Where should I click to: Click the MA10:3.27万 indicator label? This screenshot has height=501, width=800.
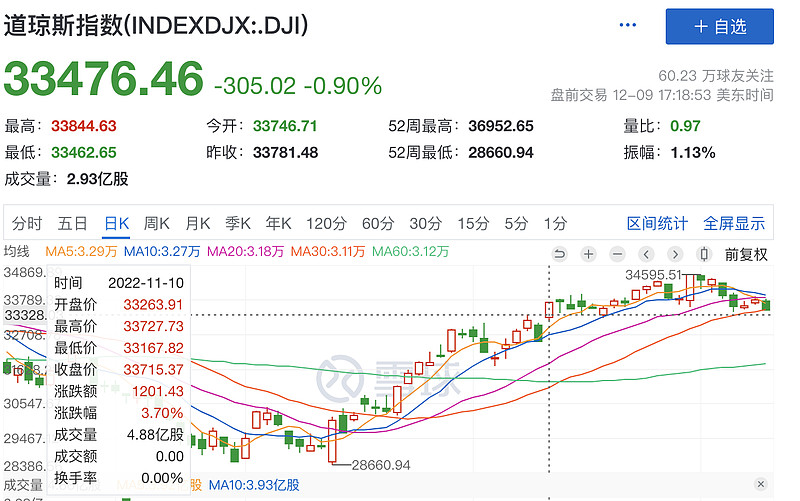coord(162,252)
